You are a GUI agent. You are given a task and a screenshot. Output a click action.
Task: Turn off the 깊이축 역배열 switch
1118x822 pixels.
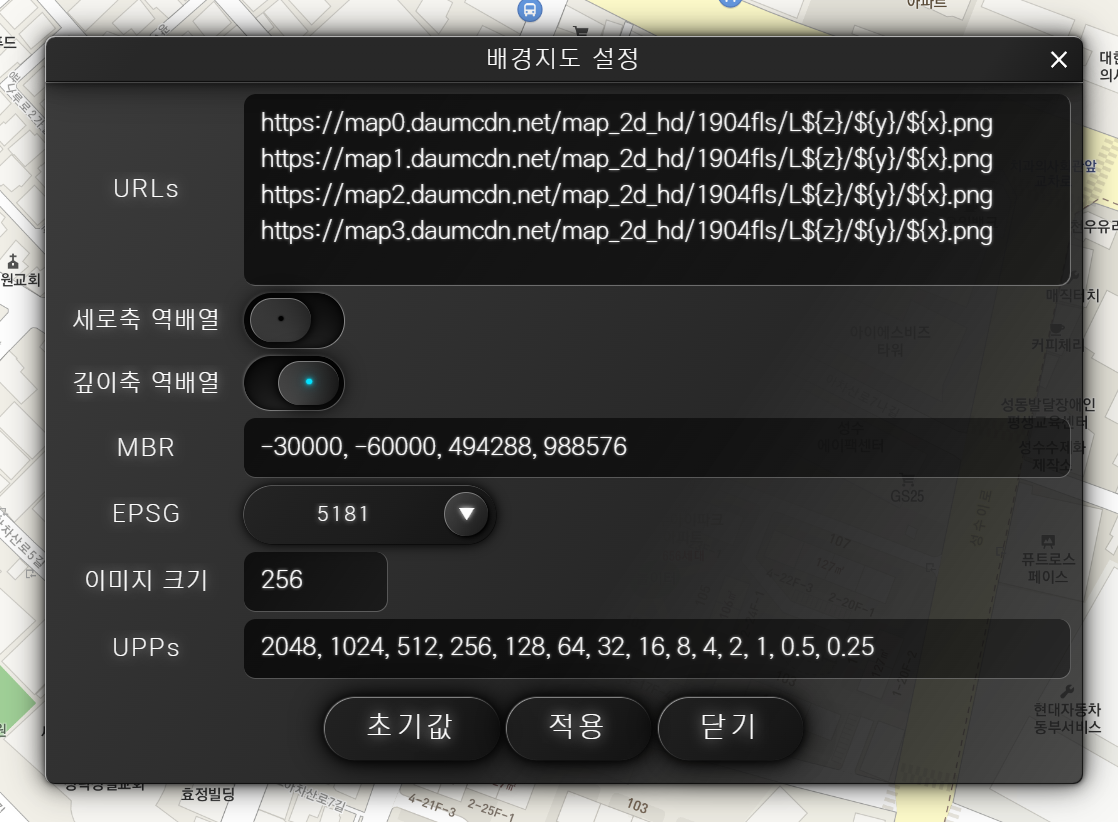pos(294,383)
